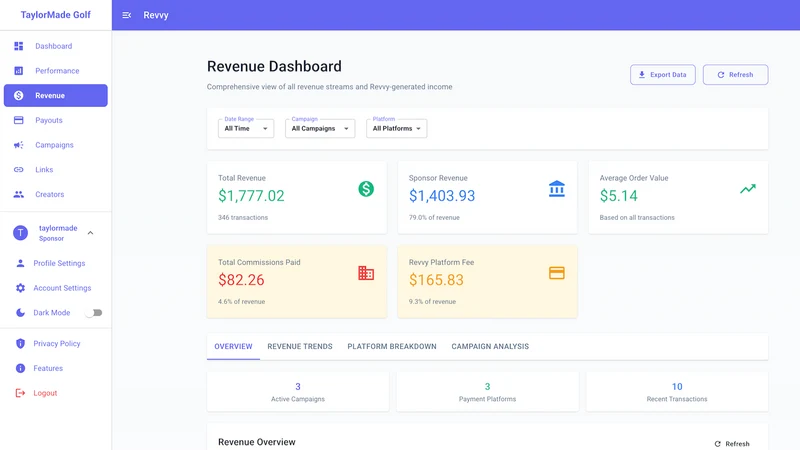Click the Logout exit icon
800x450 pixels.
(x=20, y=393)
